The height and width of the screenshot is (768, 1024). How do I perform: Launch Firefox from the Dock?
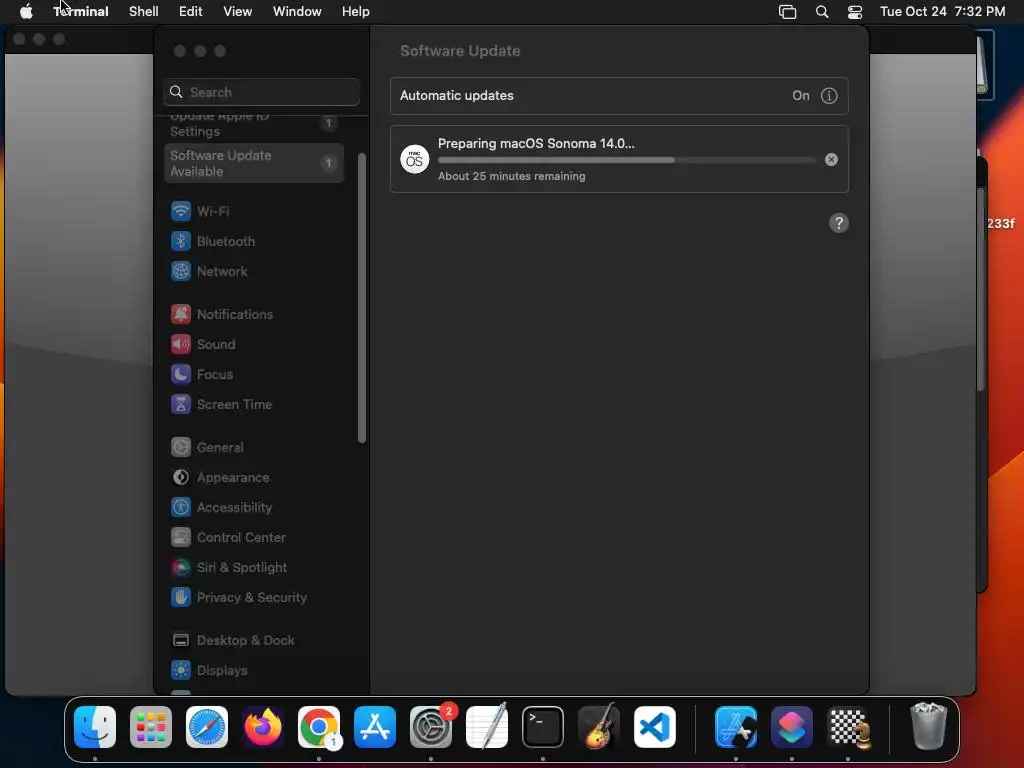(263, 727)
